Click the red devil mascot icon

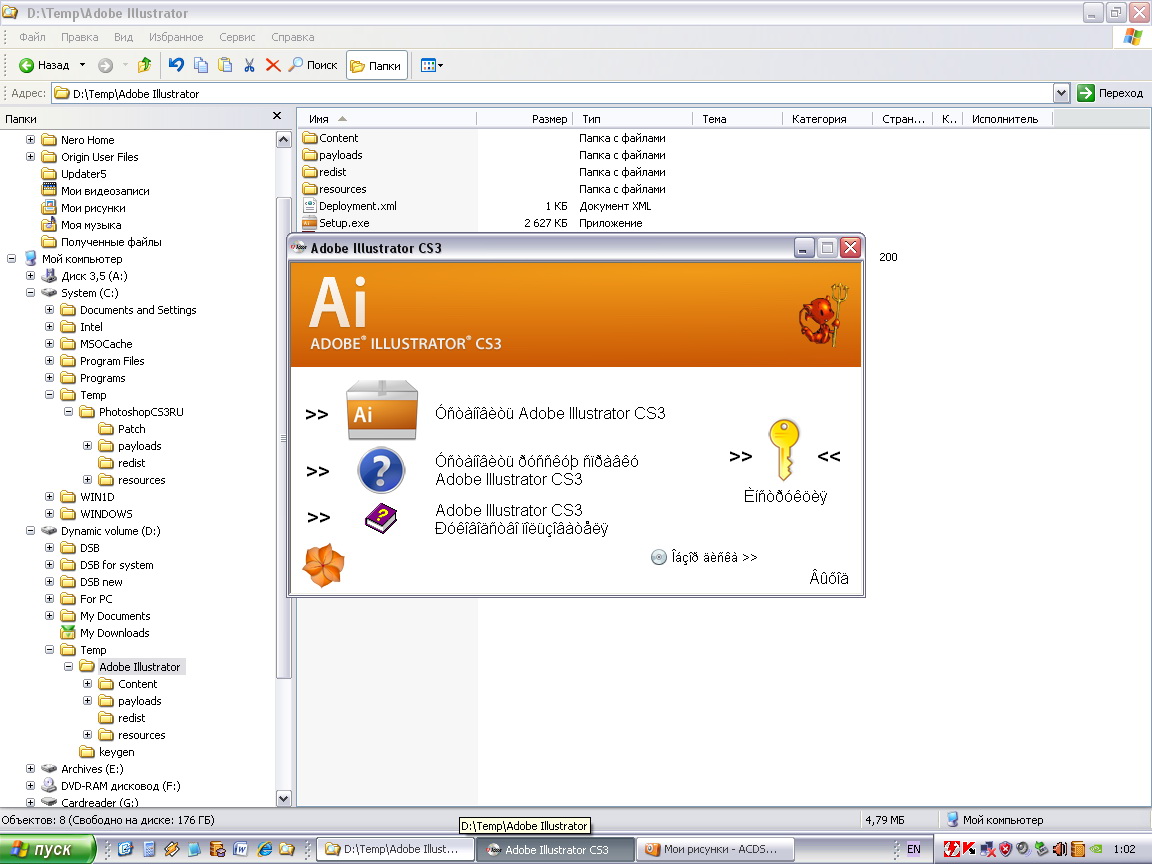point(822,317)
